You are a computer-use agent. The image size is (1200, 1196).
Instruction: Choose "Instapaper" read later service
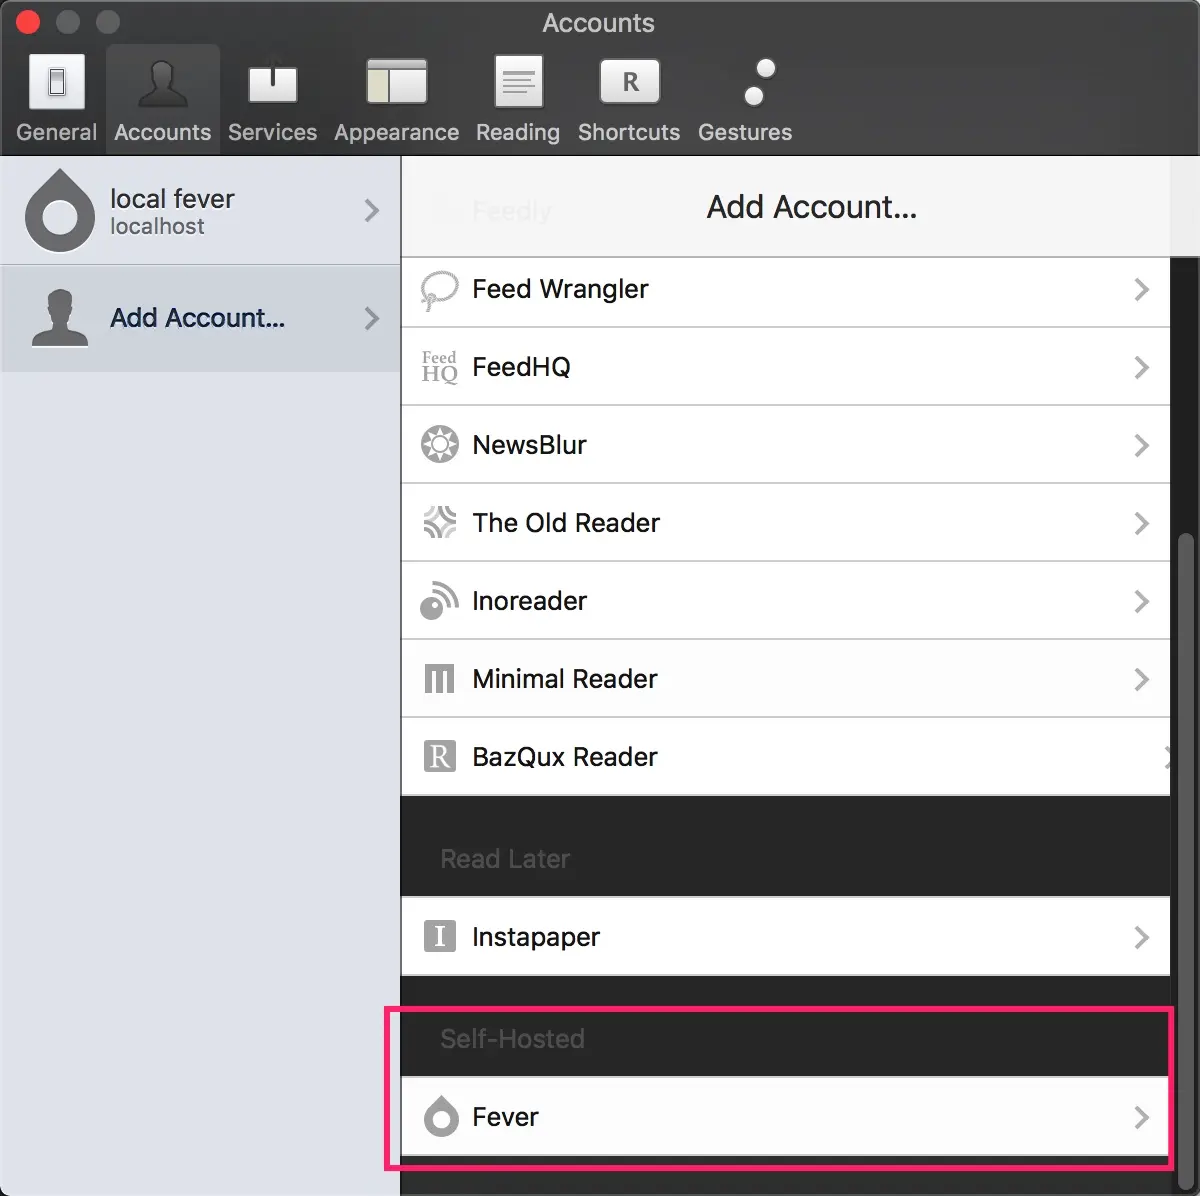click(536, 937)
